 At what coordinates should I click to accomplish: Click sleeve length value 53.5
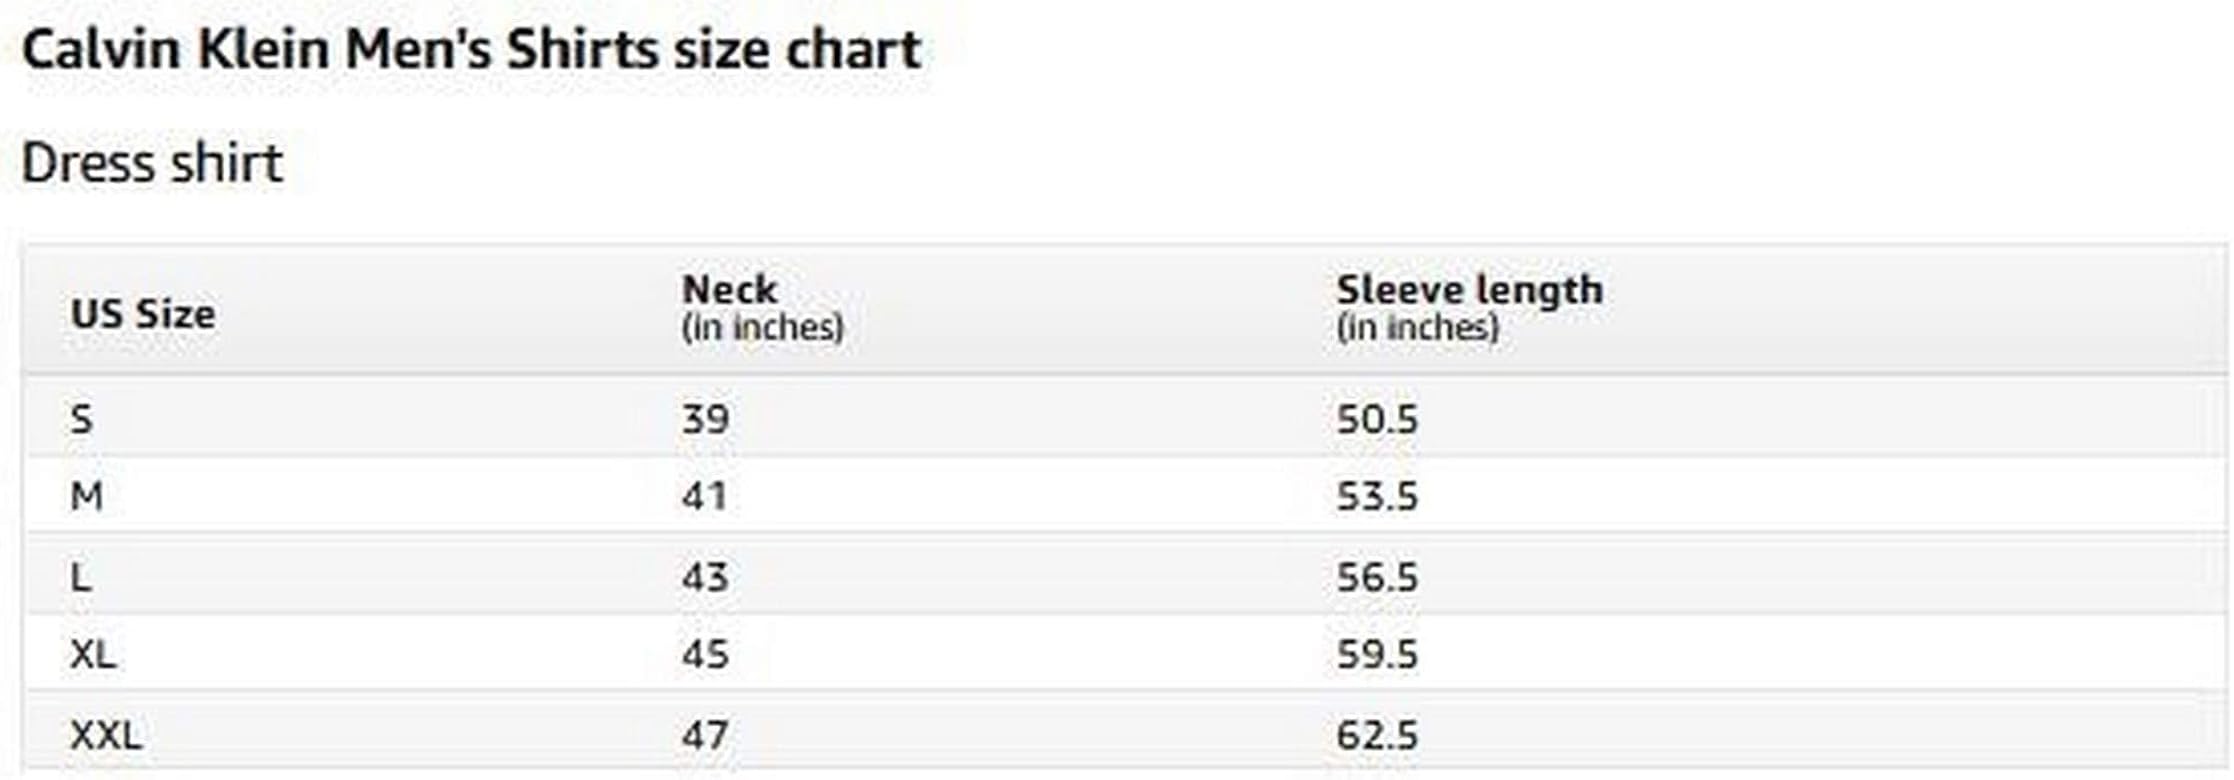1377,496
